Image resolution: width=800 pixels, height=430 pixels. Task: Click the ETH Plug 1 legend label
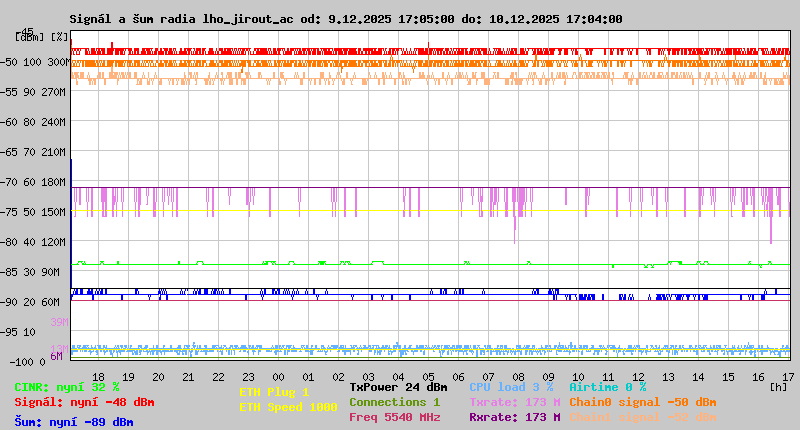(x=274, y=392)
